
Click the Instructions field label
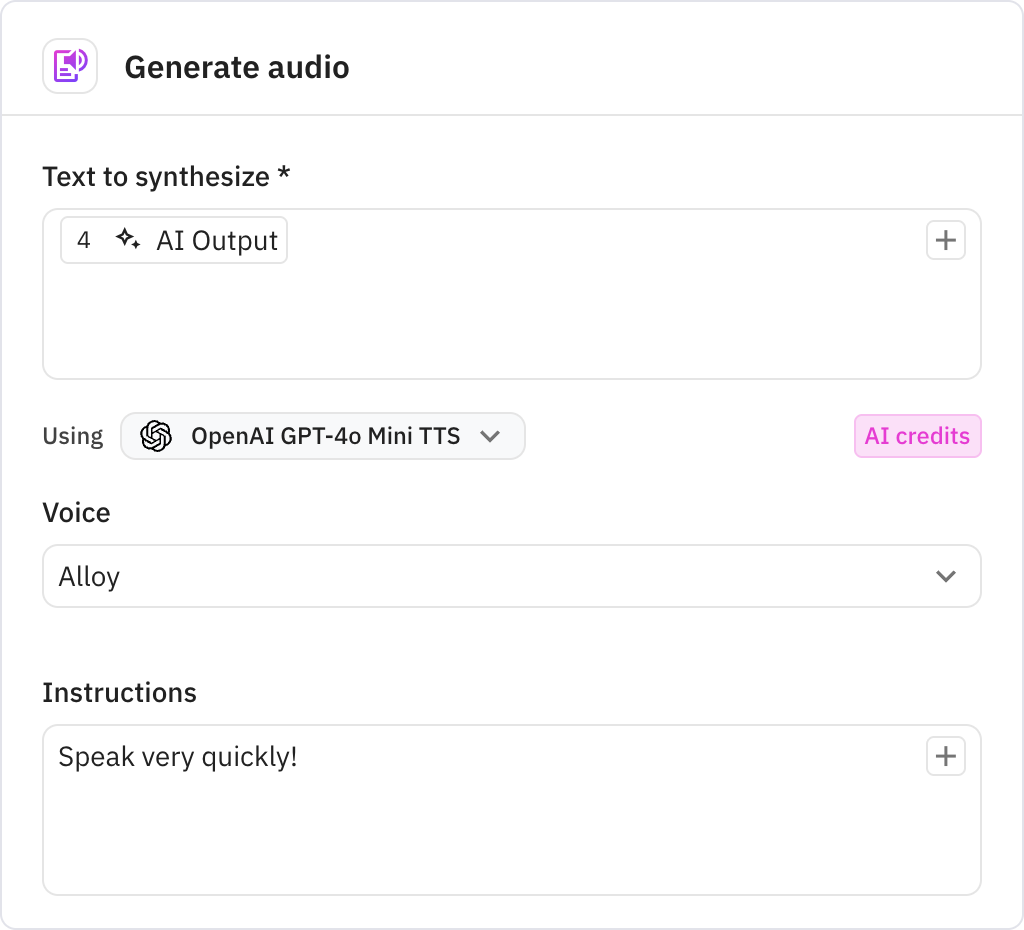pos(119,693)
